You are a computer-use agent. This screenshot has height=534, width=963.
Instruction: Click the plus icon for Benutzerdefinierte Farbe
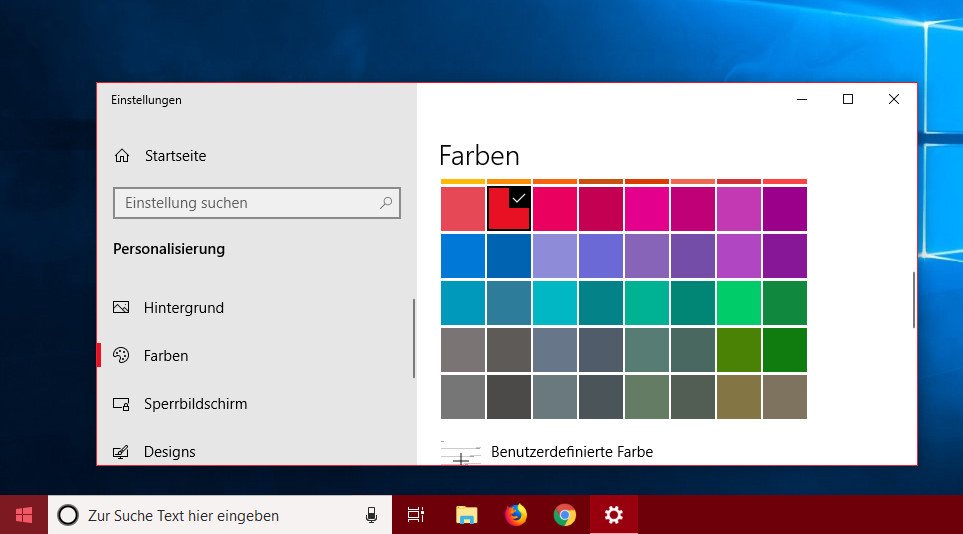pyautogui.click(x=461, y=458)
